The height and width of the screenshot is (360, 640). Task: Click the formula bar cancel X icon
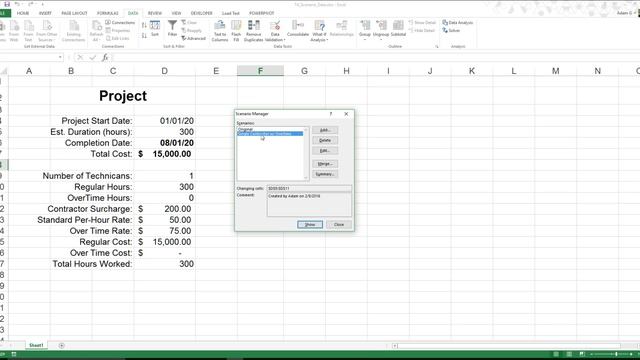point(80,57)
